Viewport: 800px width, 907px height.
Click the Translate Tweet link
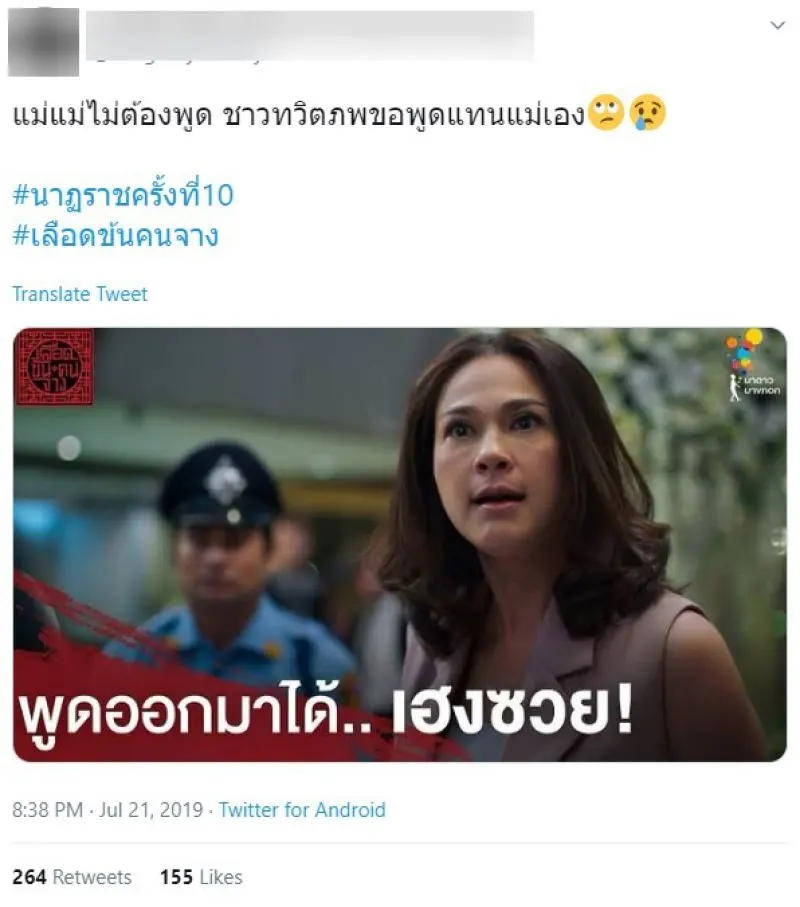pos(80,294)
